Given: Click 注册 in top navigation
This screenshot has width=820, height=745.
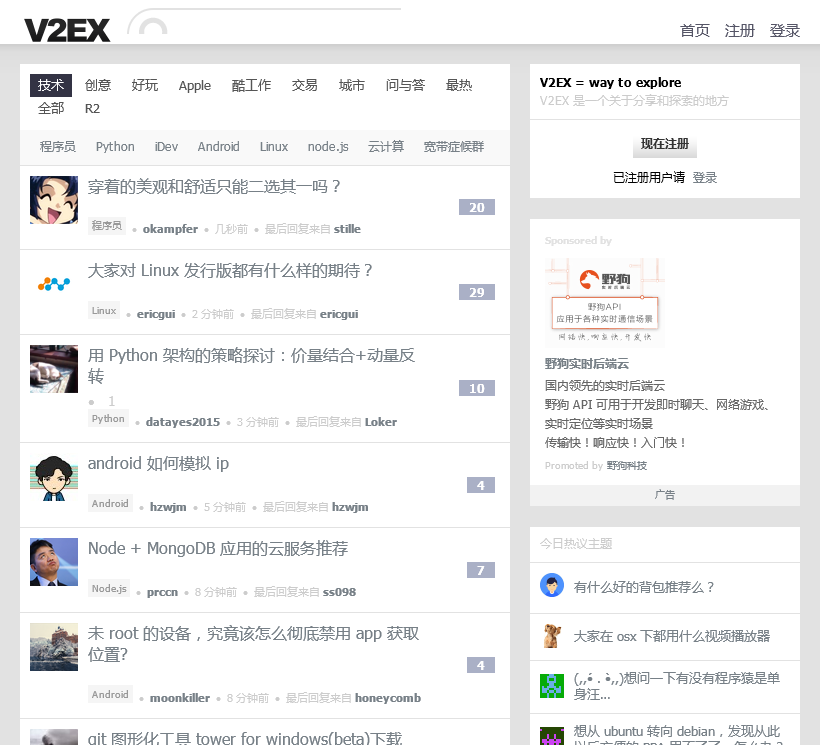Looking at the screenshot, I should (x=739, y=30).
